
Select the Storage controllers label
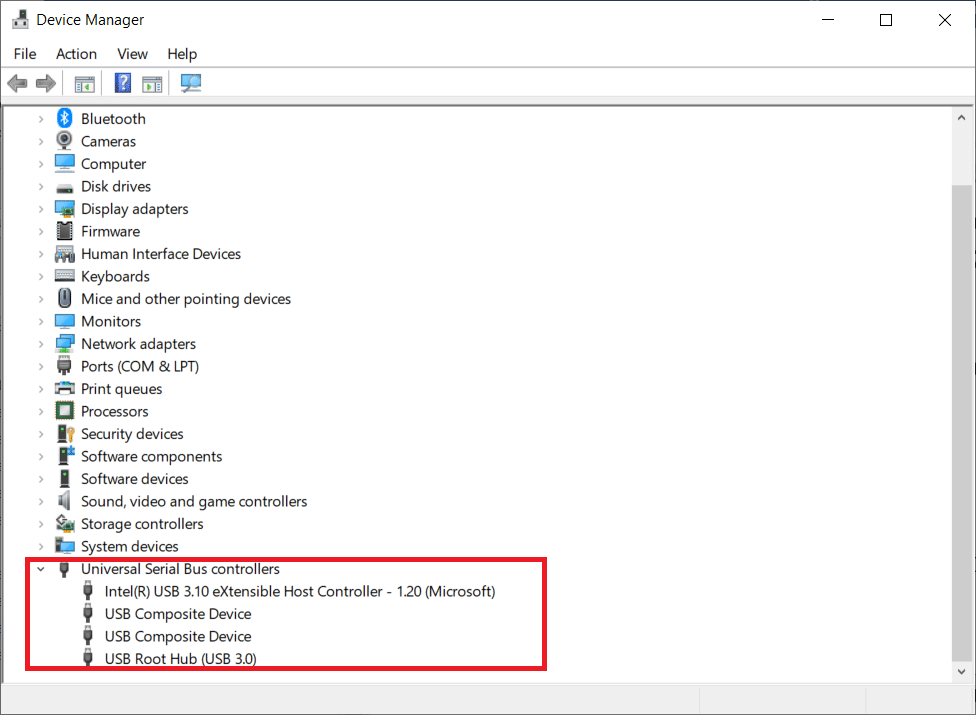pos(142,524)
